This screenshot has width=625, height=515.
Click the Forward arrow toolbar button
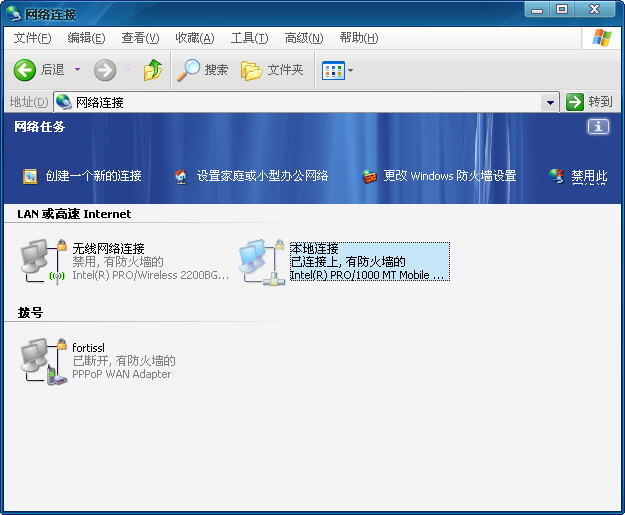[x=105, y=70]
